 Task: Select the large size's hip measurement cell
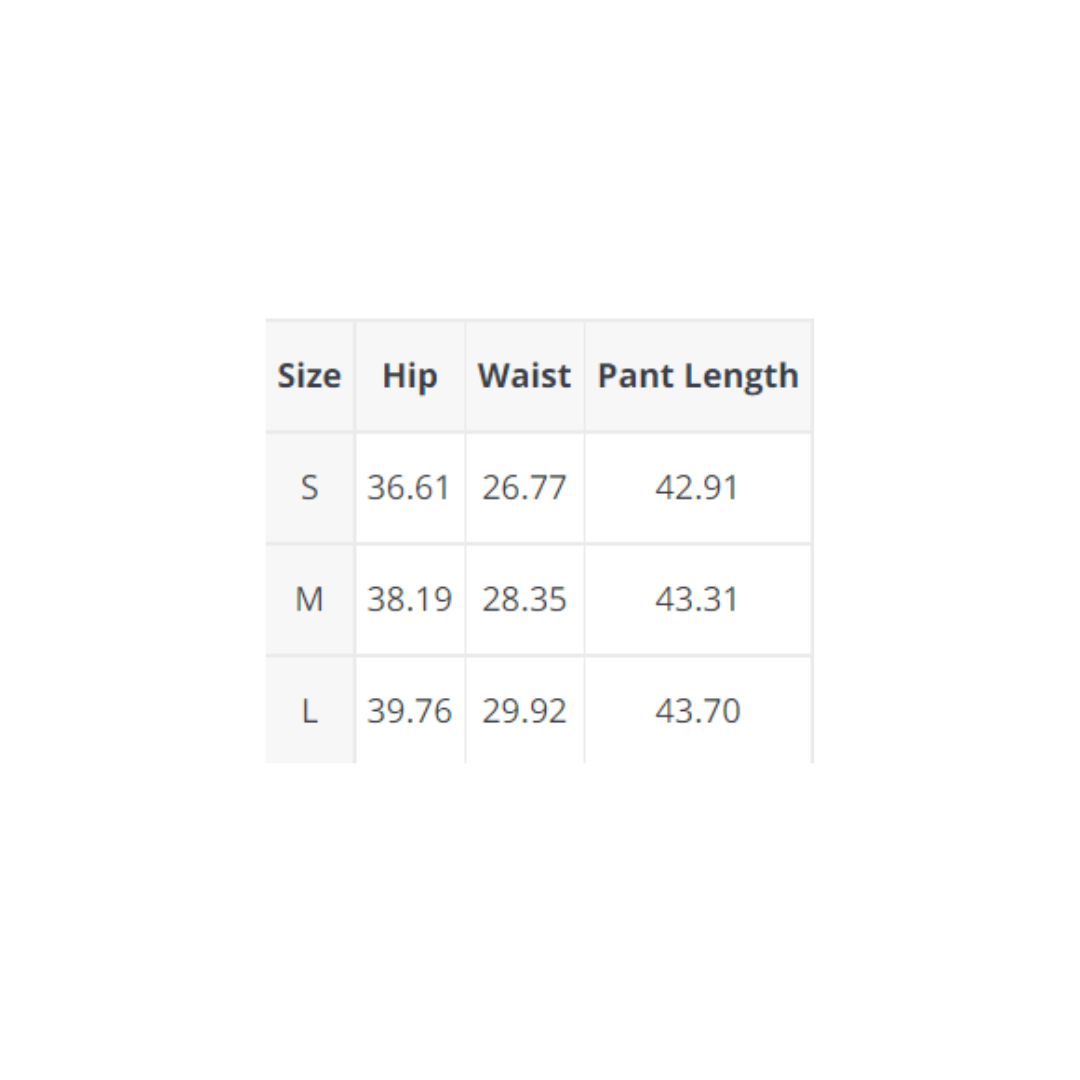pyautogui.click(x=409, y=711)
